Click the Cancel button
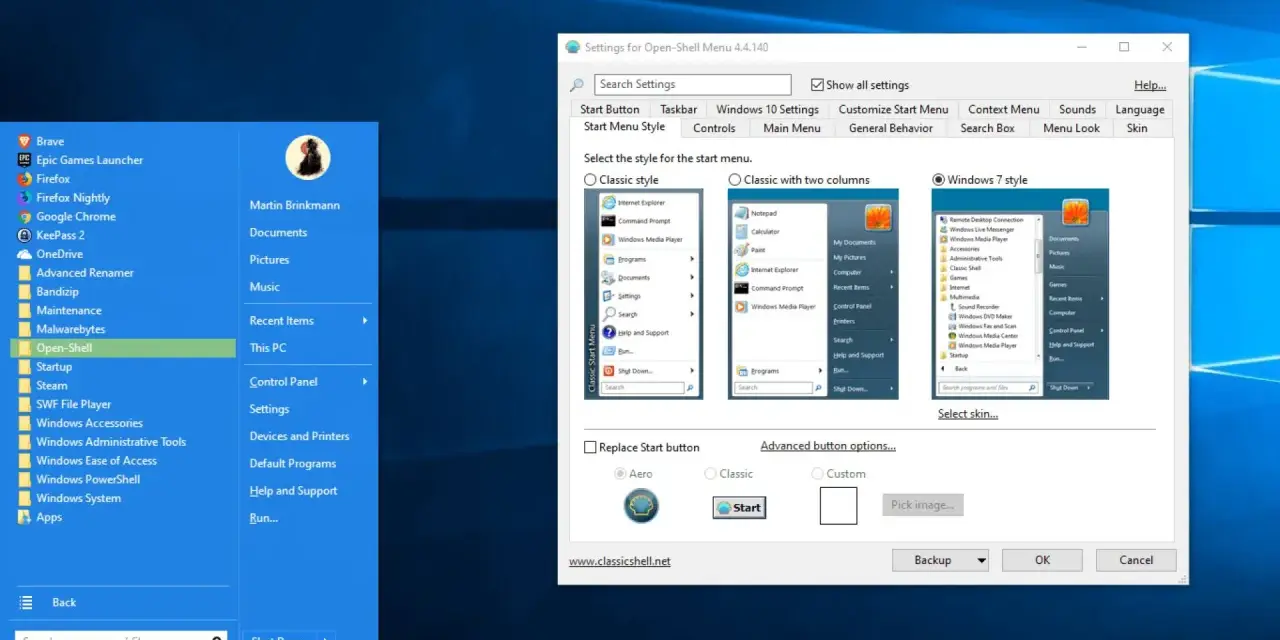This screenshot has width=1280, height=640. (1136, 560)
